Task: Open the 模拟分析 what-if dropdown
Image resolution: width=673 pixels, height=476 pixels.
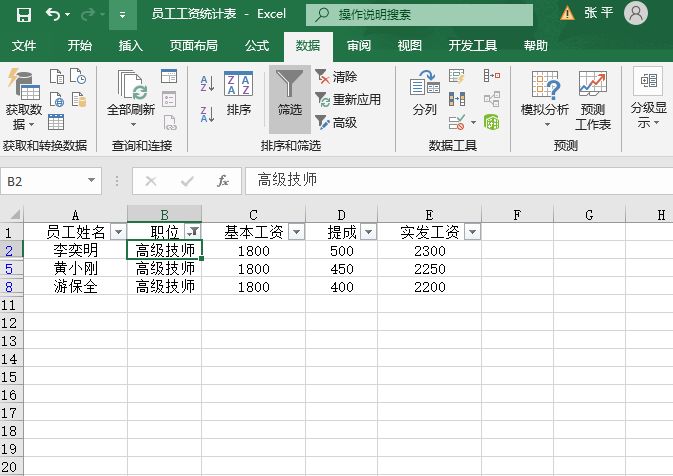Action: click(545, 100)
